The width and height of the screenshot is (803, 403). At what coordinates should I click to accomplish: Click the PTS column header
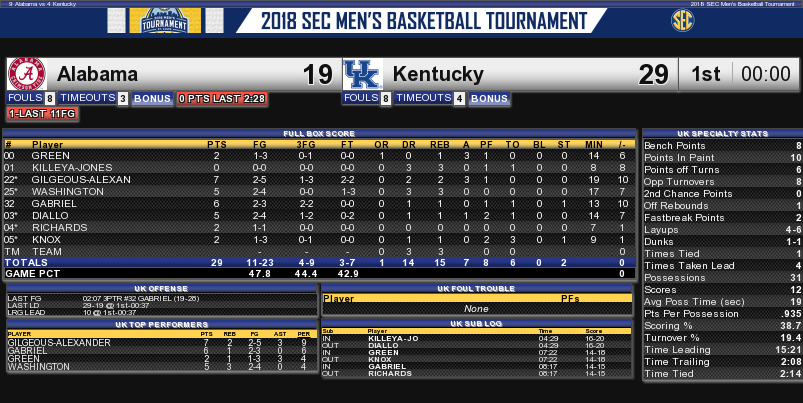[x=217, y=145]
